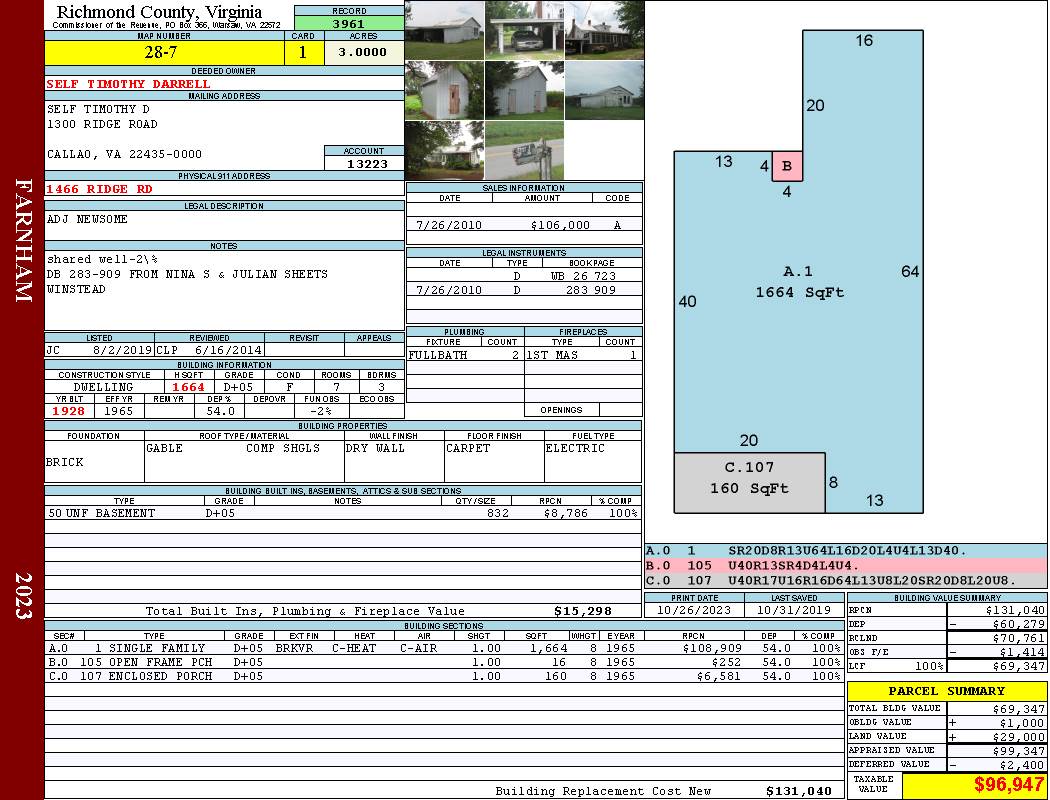Select the C.0 107 Enclosed Porch section row

(442, 676)
